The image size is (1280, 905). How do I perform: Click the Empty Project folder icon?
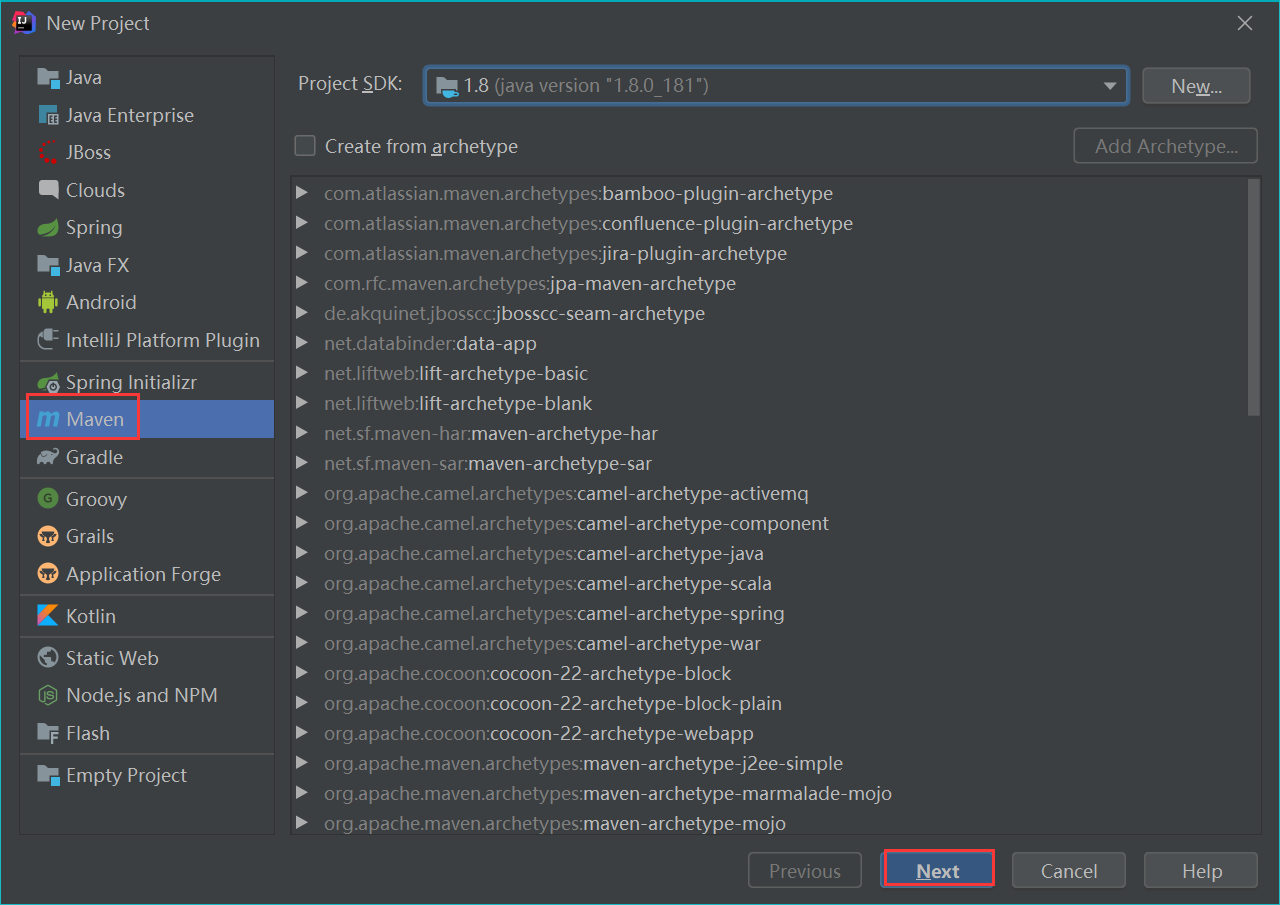pyautogui.click(x=48, y=775)
